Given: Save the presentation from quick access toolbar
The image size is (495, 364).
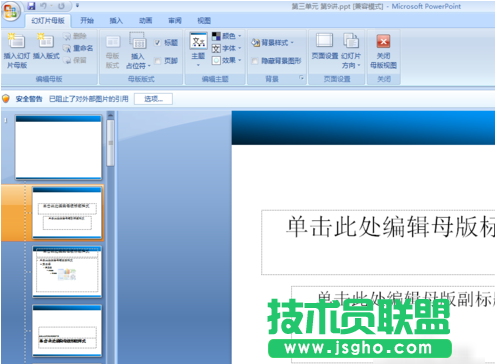Looking at the screenshot, I should point(32,6).
